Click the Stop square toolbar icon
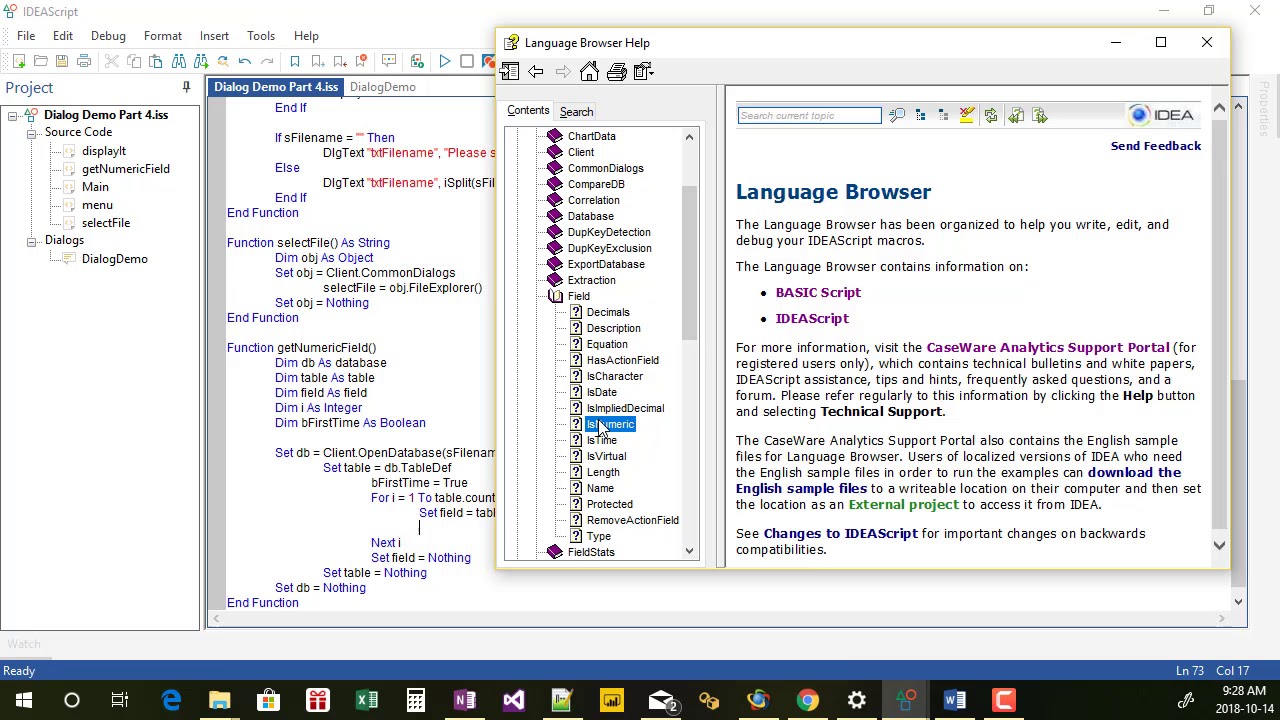This screenshot has width=1280, height=720. 466,62
